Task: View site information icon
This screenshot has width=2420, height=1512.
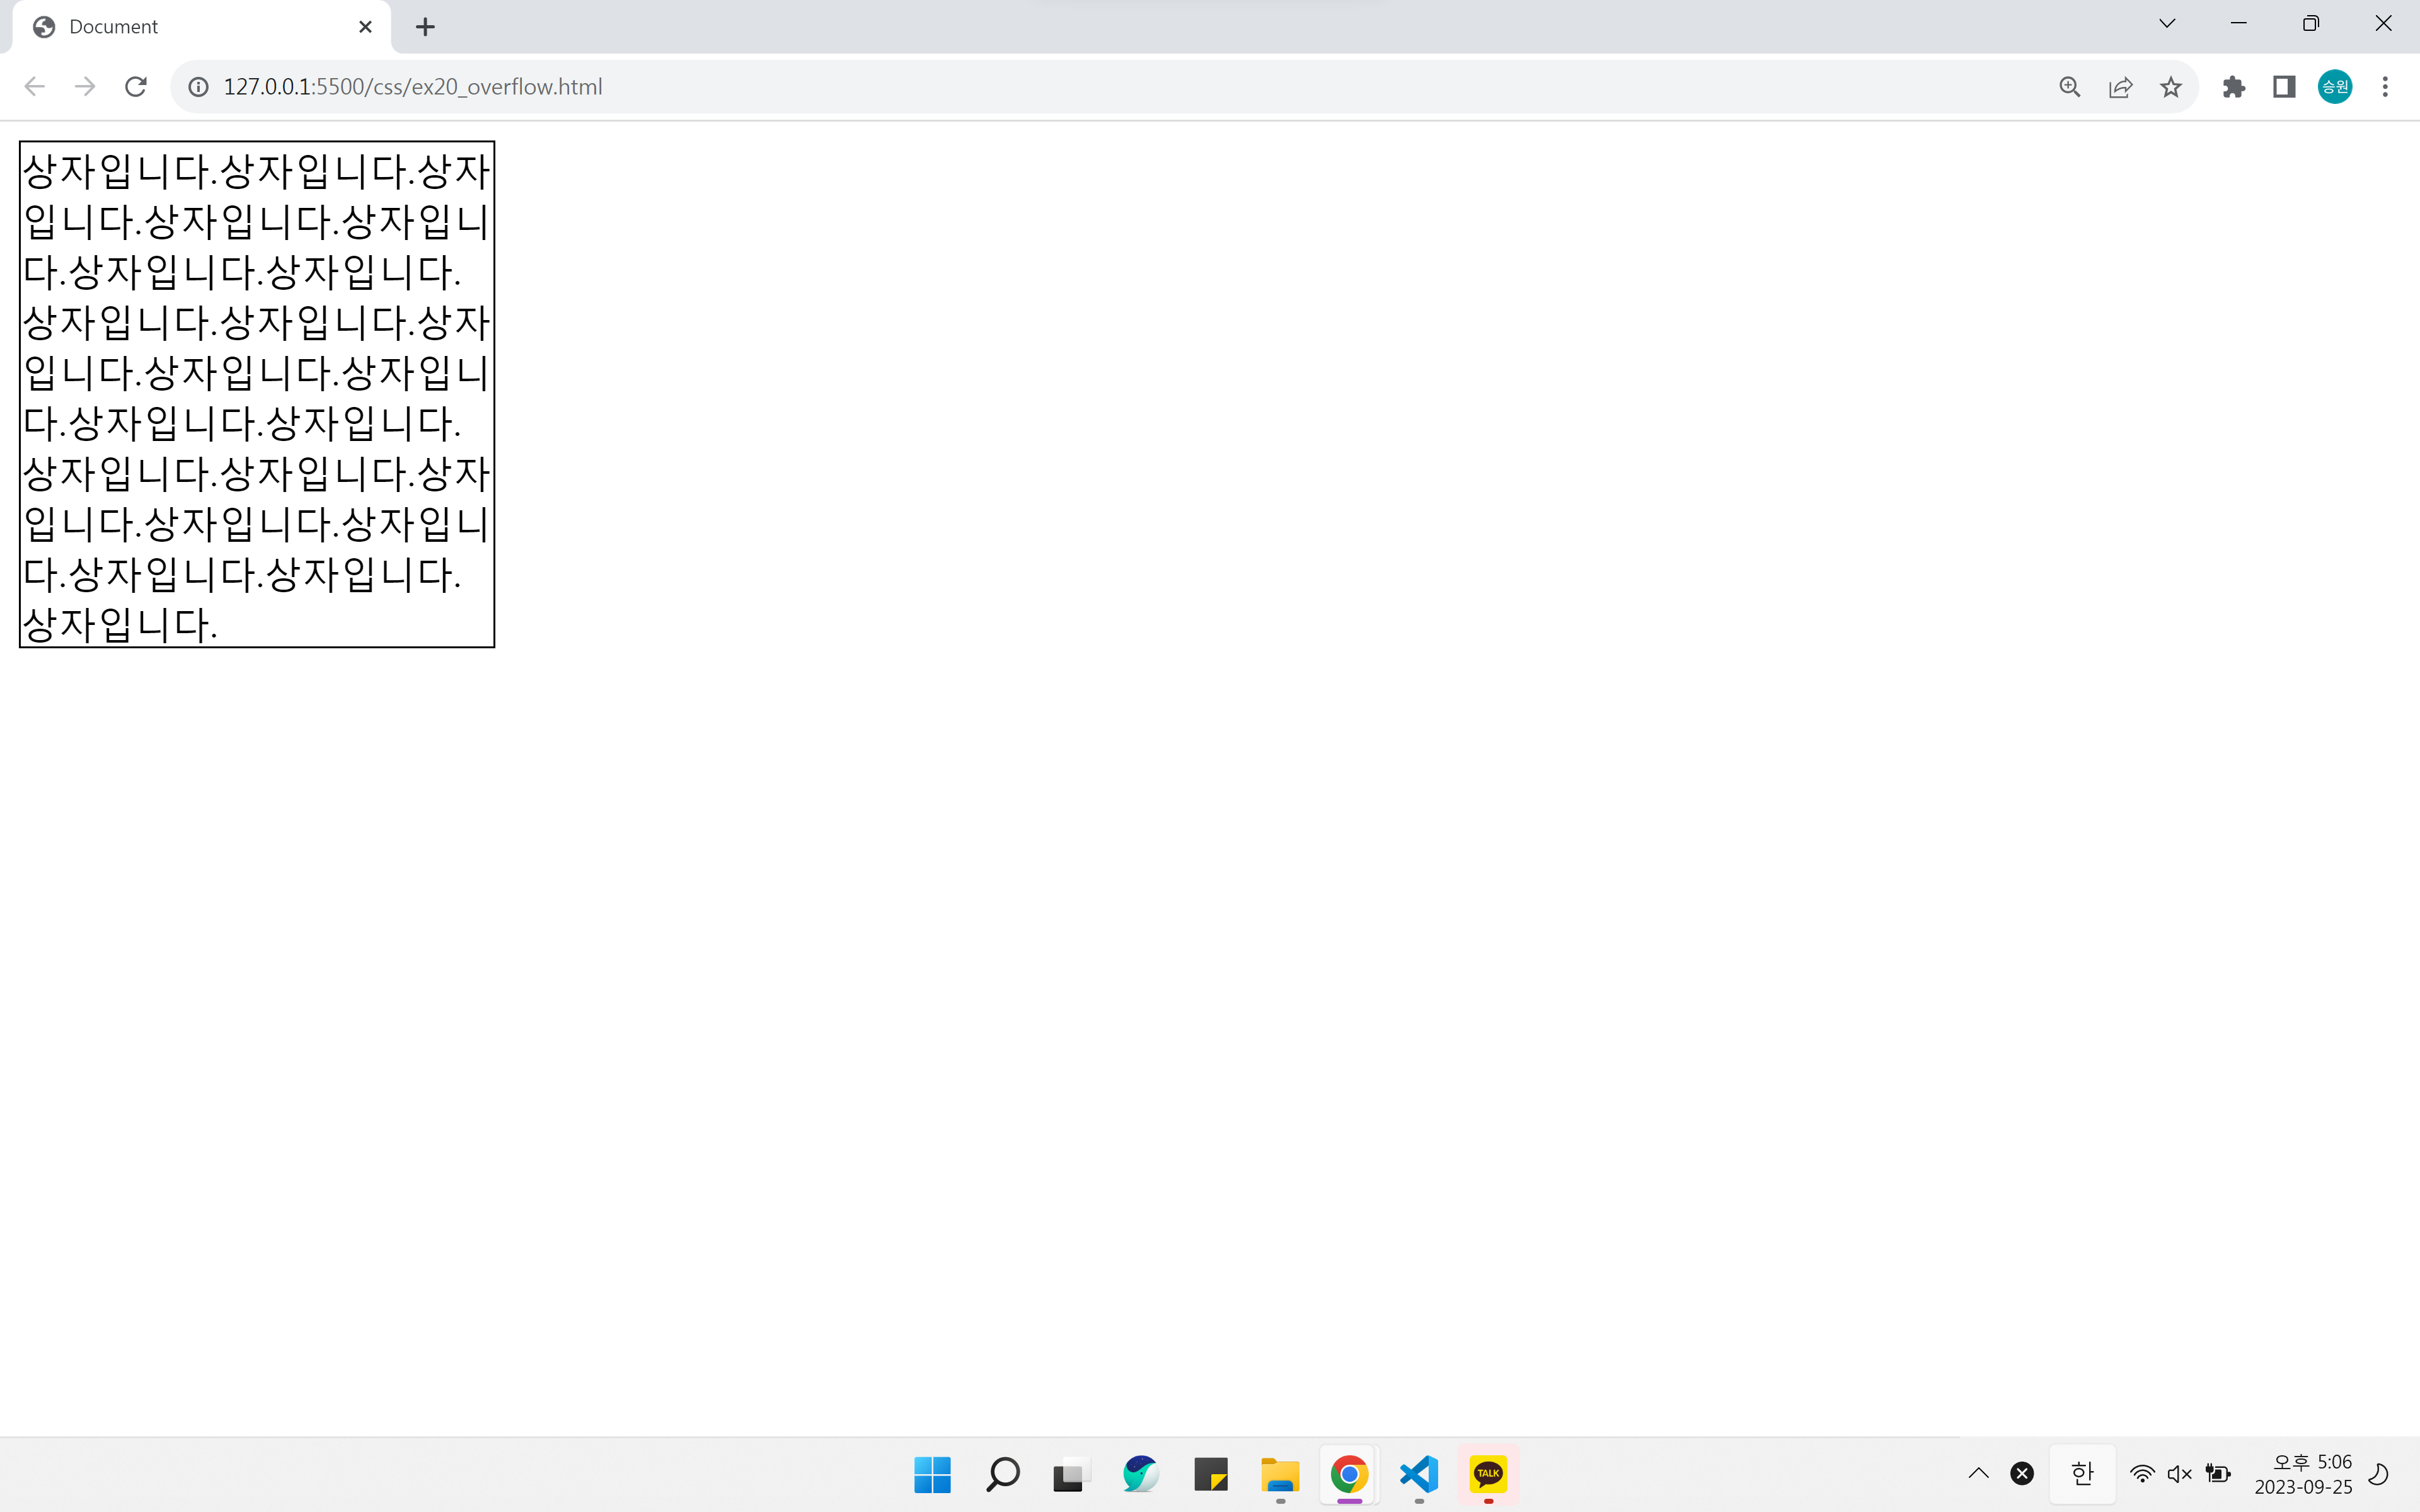Action: pos(199,87)
